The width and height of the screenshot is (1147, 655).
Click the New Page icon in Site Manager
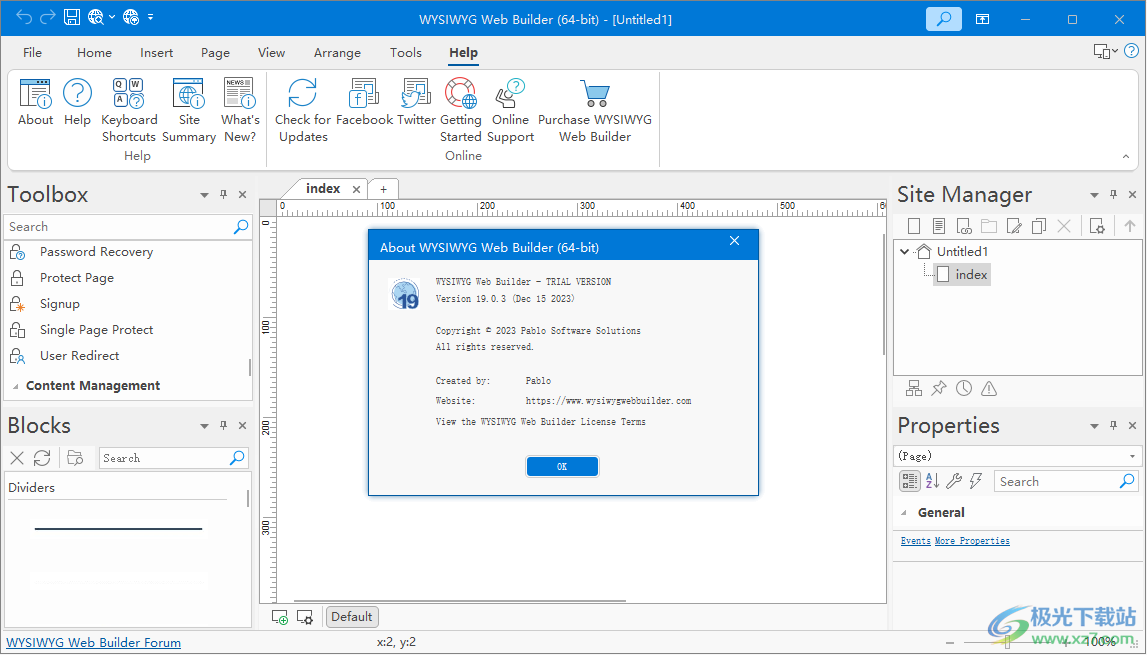pyautogui.click(x=913, y=225)
